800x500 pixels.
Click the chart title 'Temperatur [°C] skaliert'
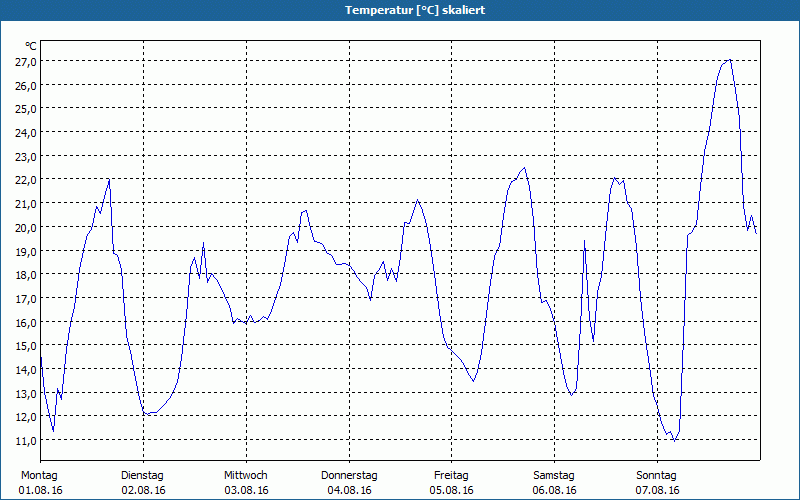(415, 10)
